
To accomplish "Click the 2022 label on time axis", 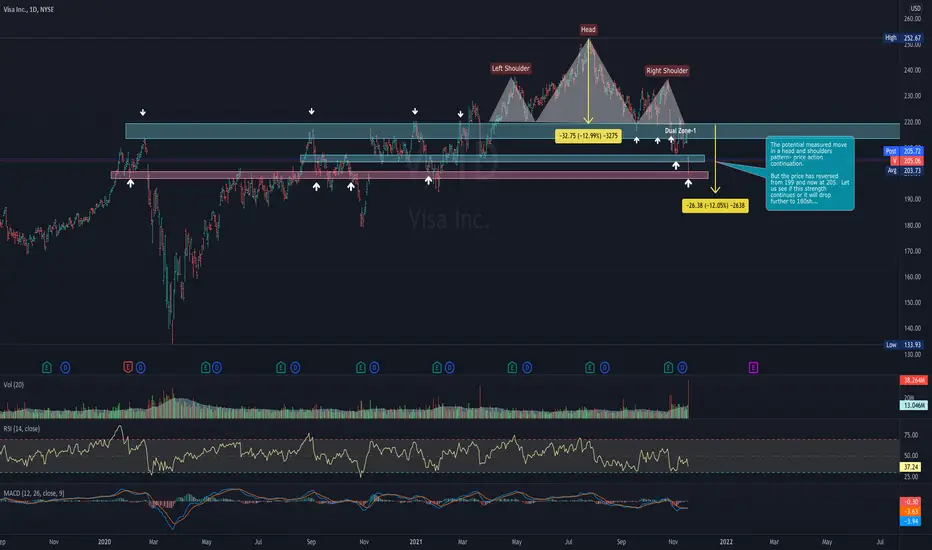I will (726, 542).
